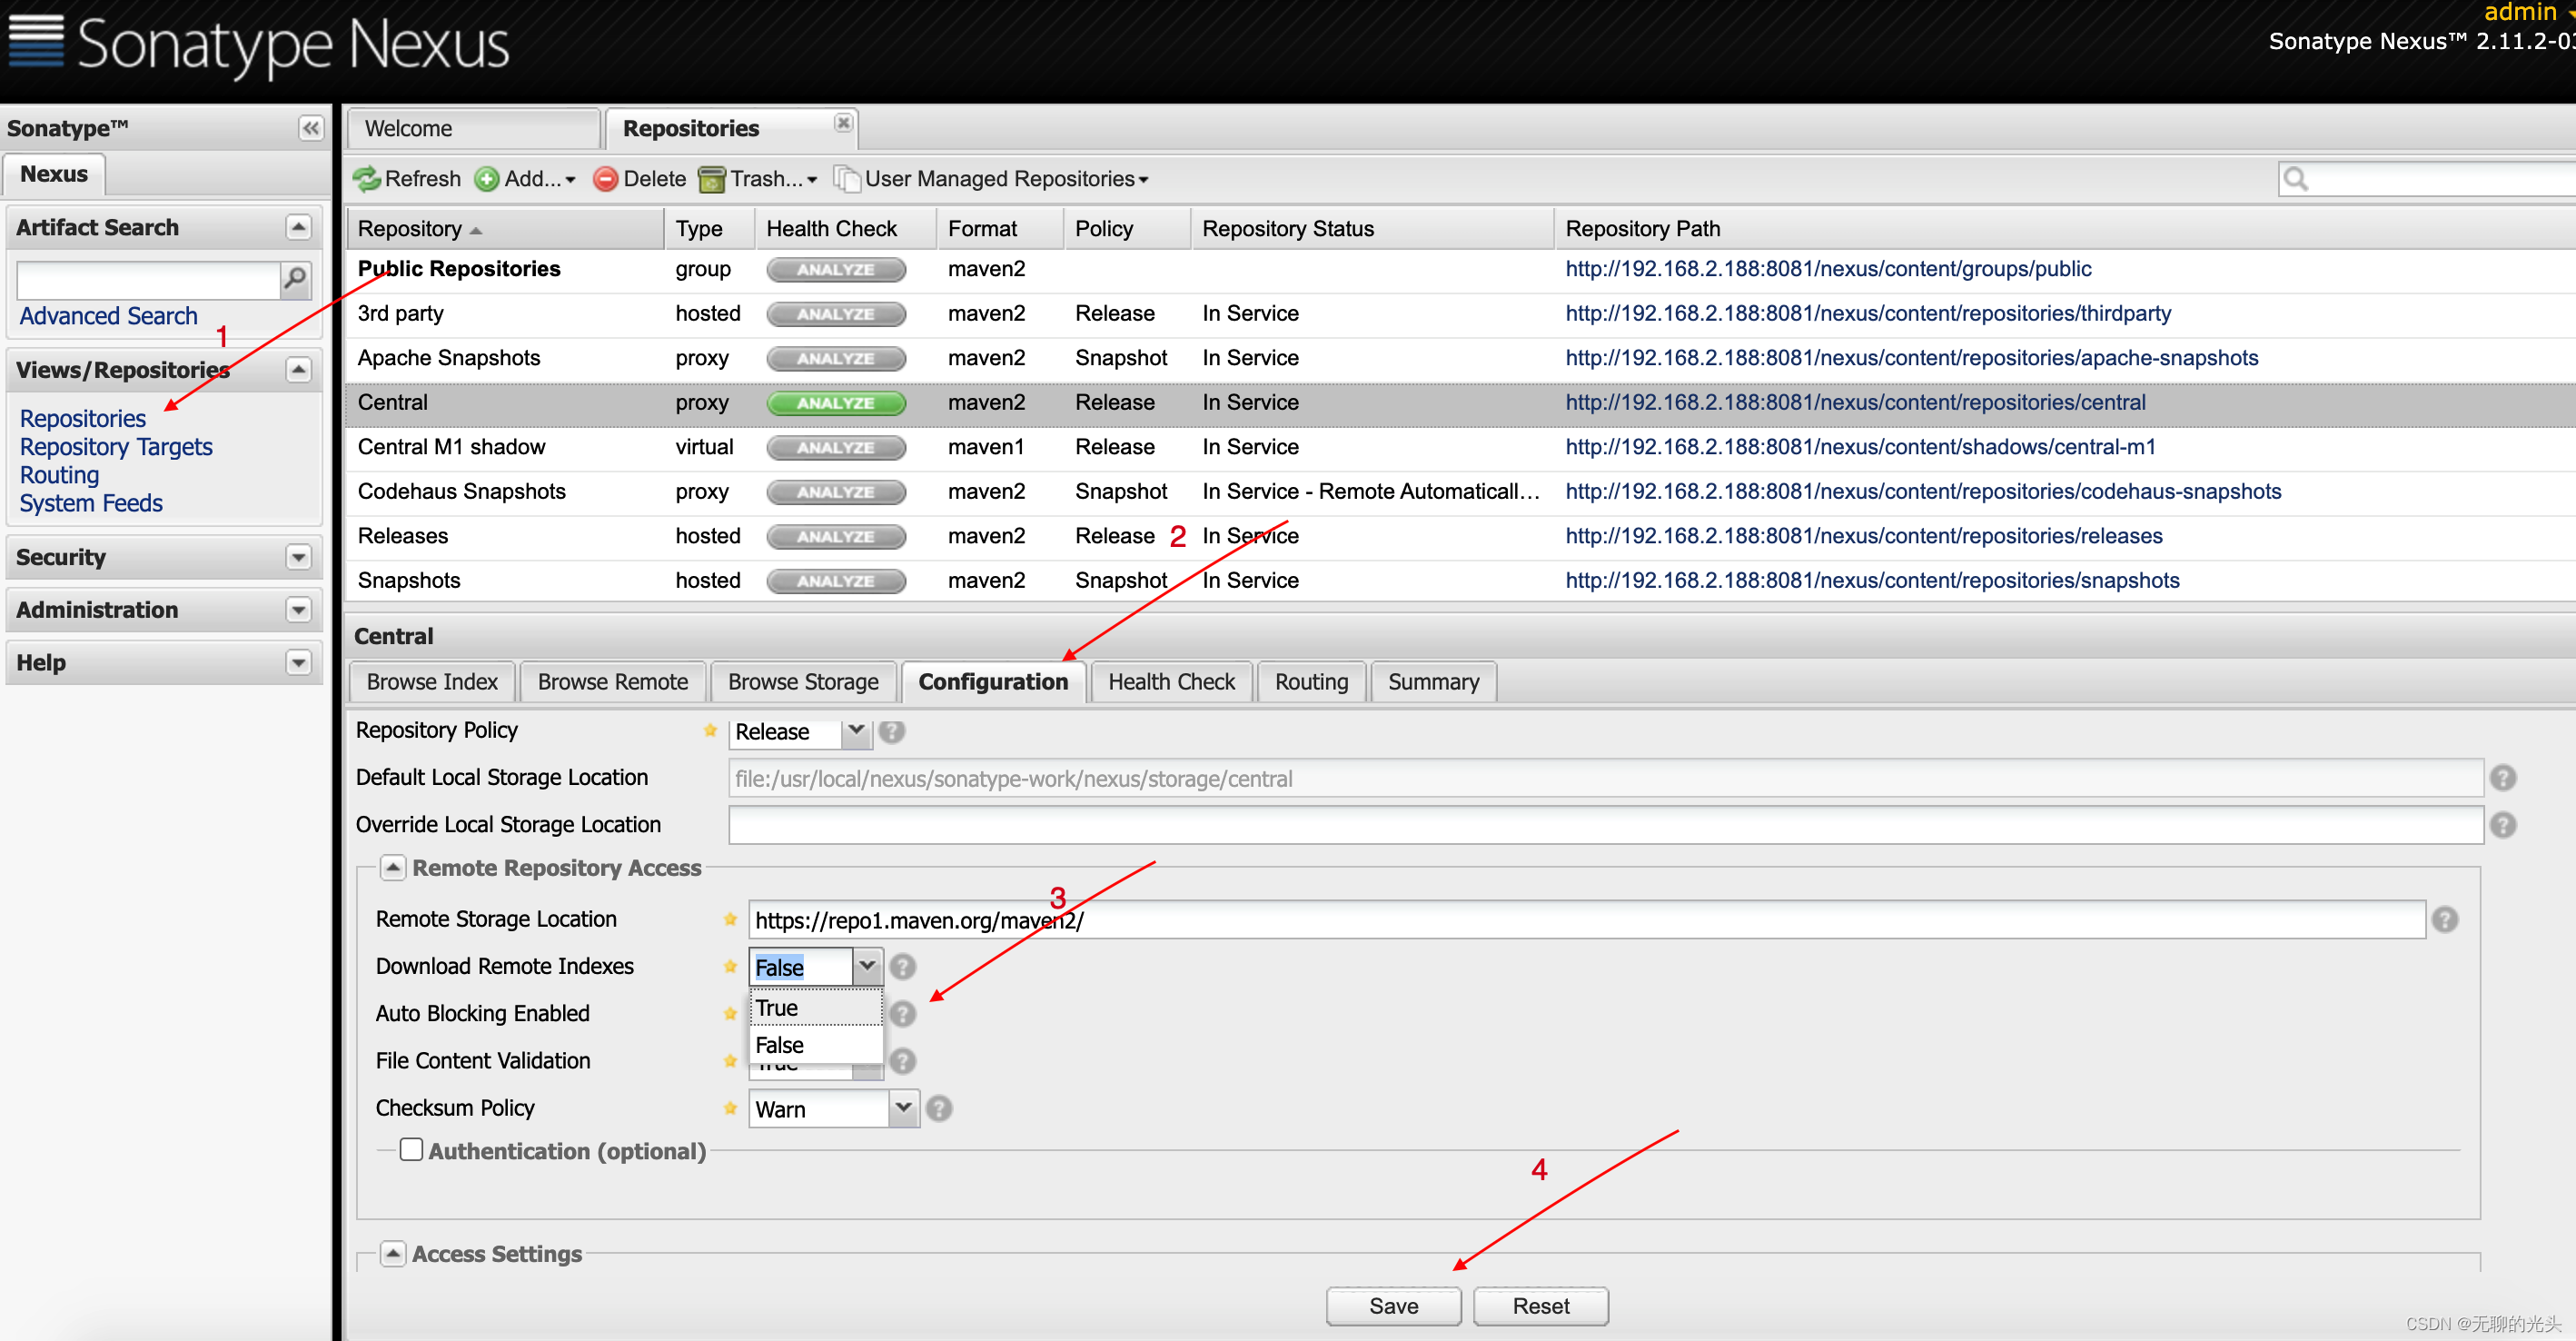Click Analyze for Codehaus Snapshots row
The width and height of the screenshot is (2576, 1341).
tap(836, 492)
